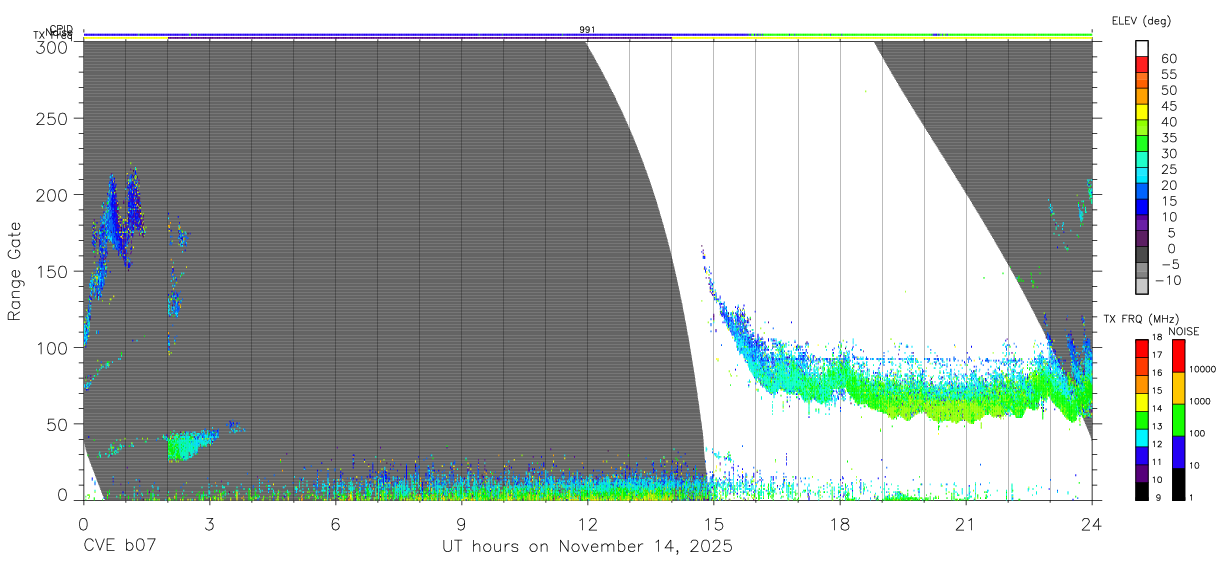This screenshot has width=1228, height=567.
Task: Click the 300 tick label on Range Gate axis
Action: pos(52,47)
